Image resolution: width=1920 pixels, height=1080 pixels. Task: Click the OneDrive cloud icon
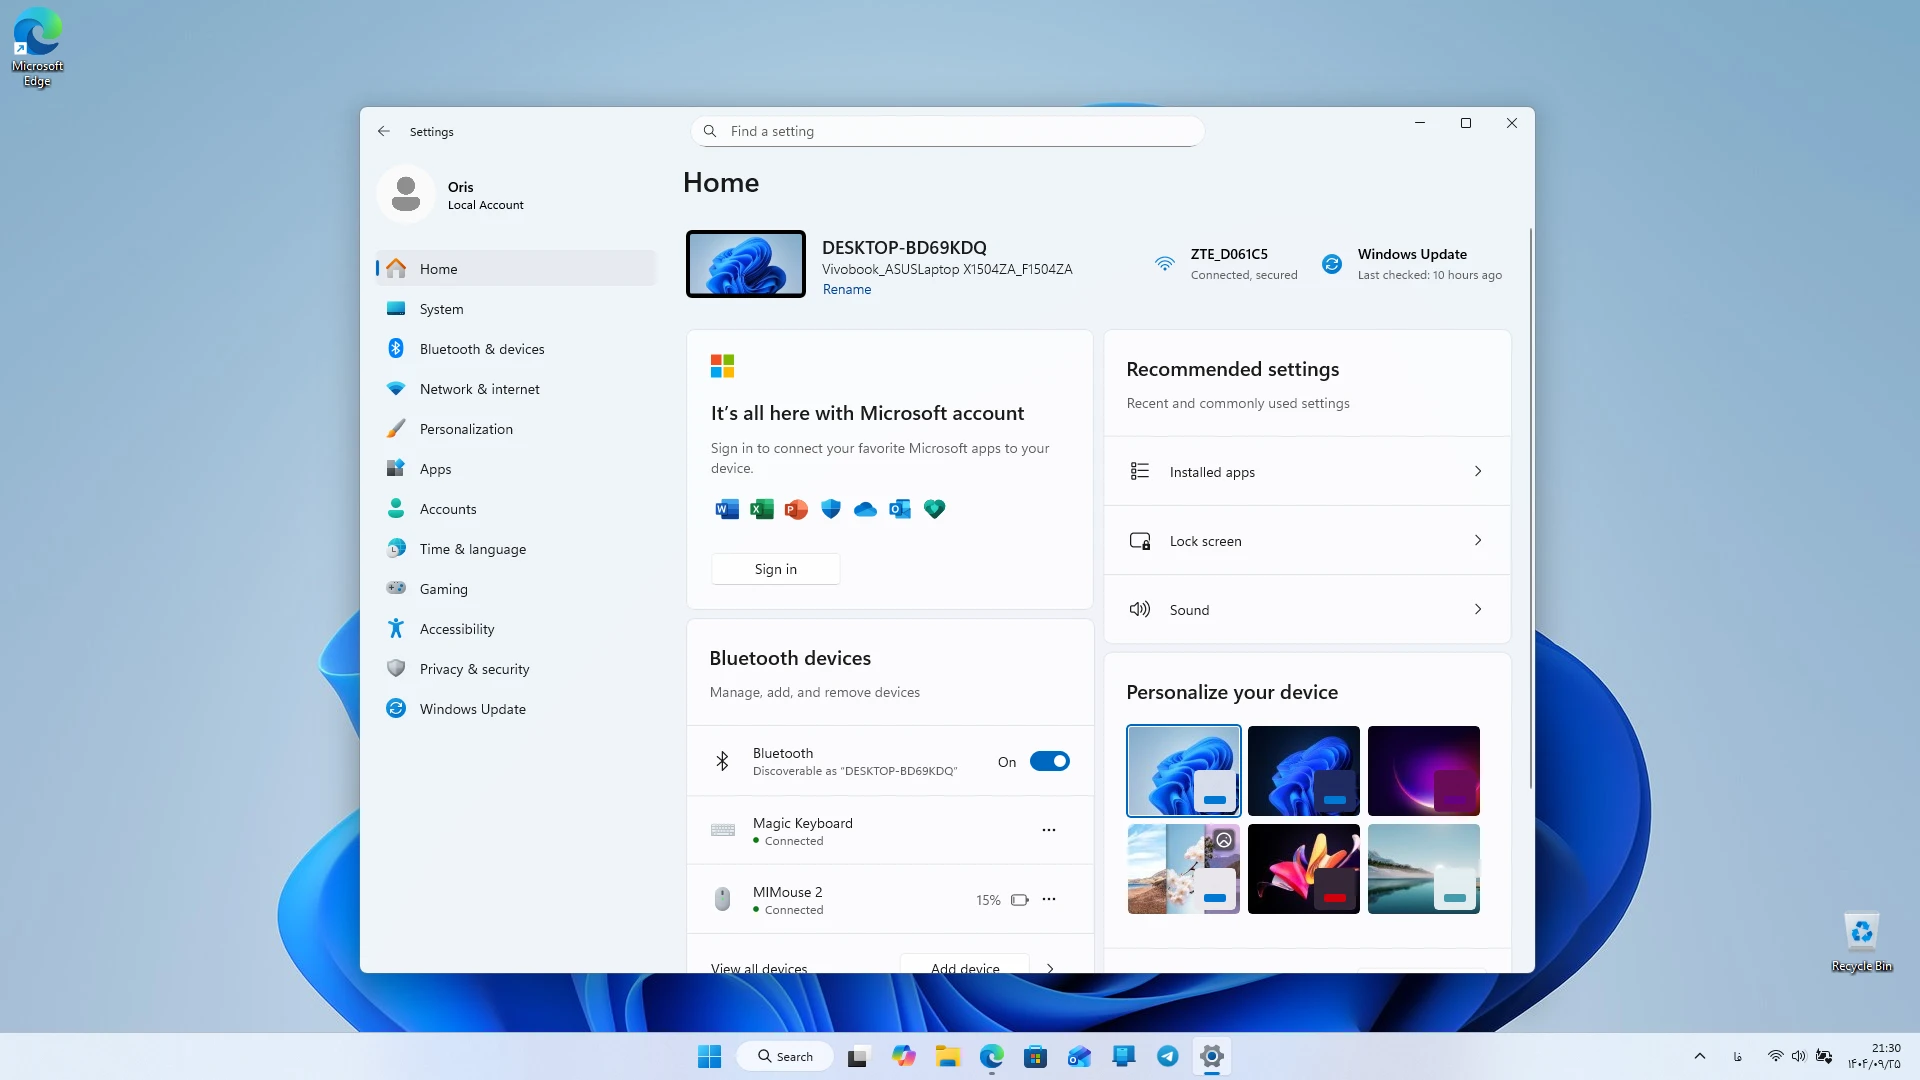[x=865, y=509]
